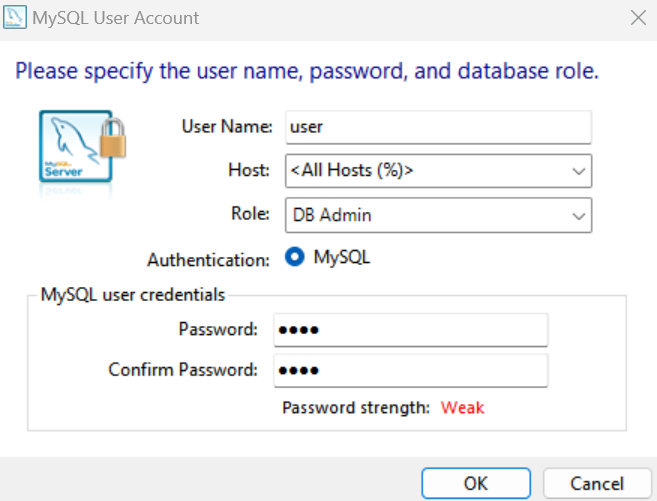
Task: Close the MySQL User Account dialog
Action: click(x=638, y=18)
